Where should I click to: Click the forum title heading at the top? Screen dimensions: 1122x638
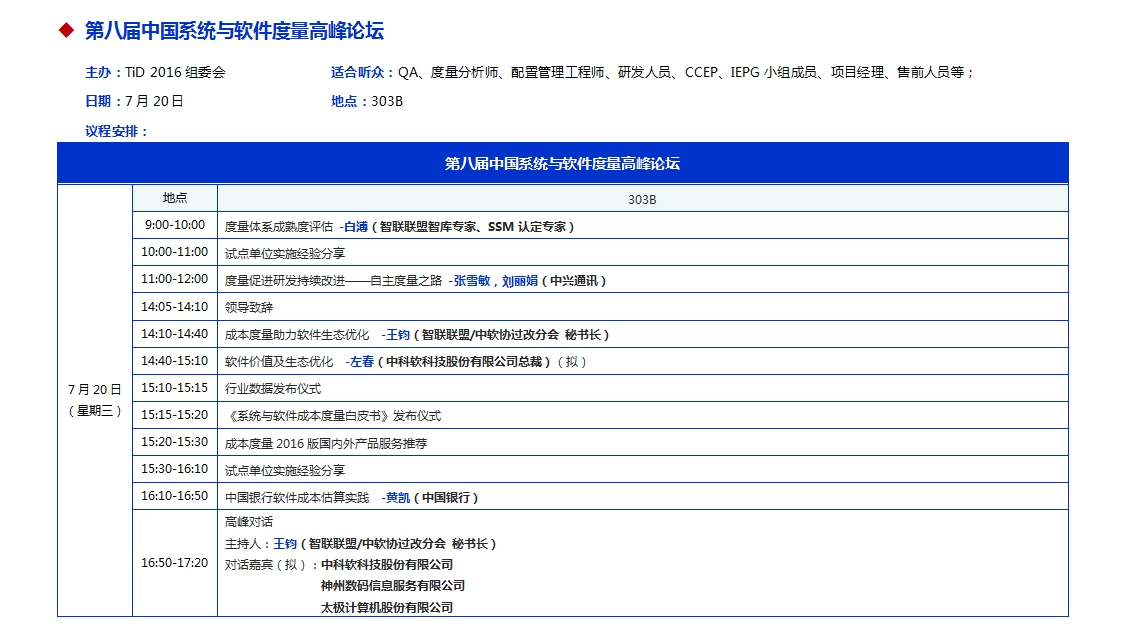pyautogui.click(x=234, y=31)
